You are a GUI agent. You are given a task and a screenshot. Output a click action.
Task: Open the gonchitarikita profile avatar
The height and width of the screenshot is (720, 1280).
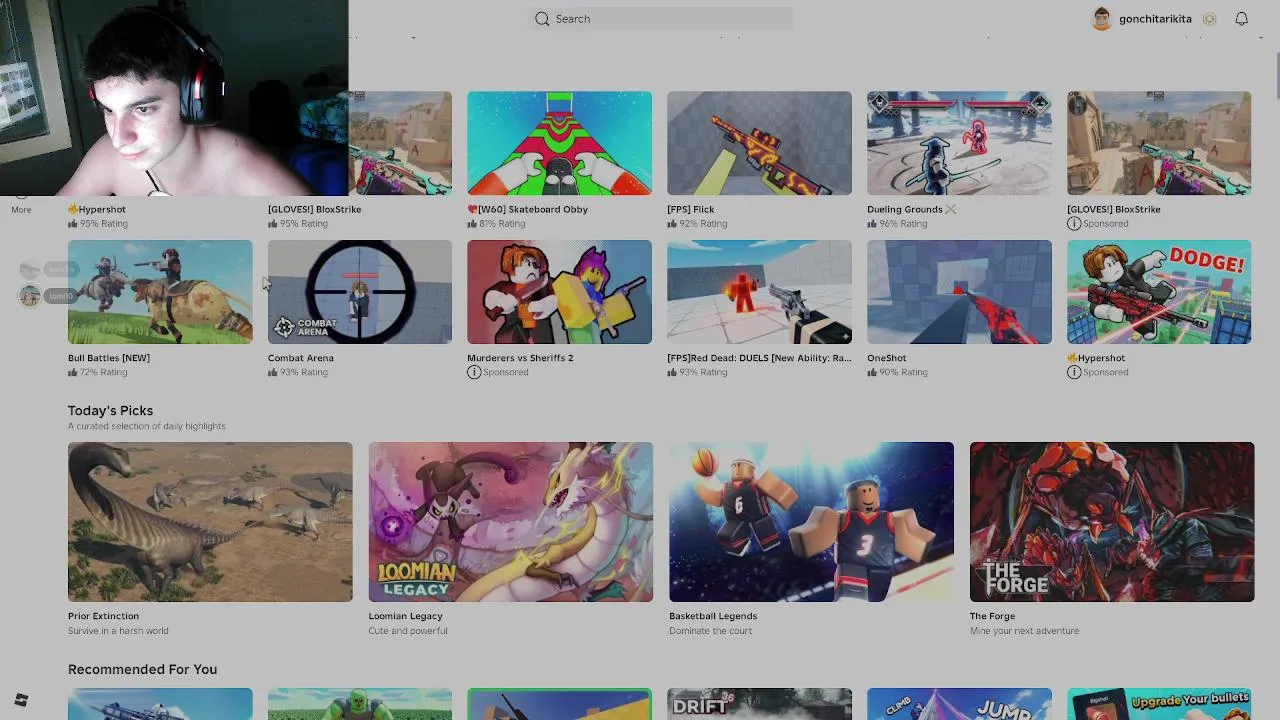(1102, 18)
